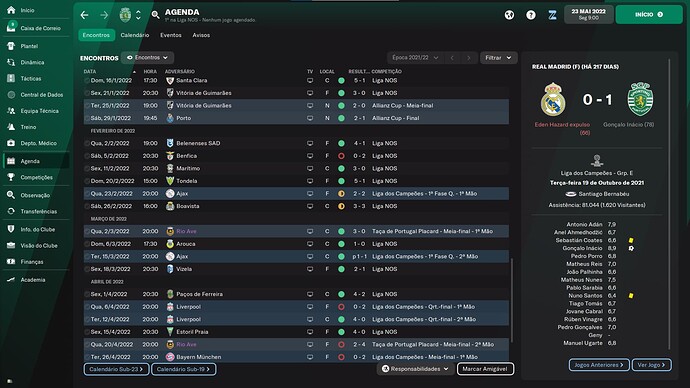This screenshot has height=388, width=690.
Task: Open the world globe icon in top bar
Action: click(509, 15)
